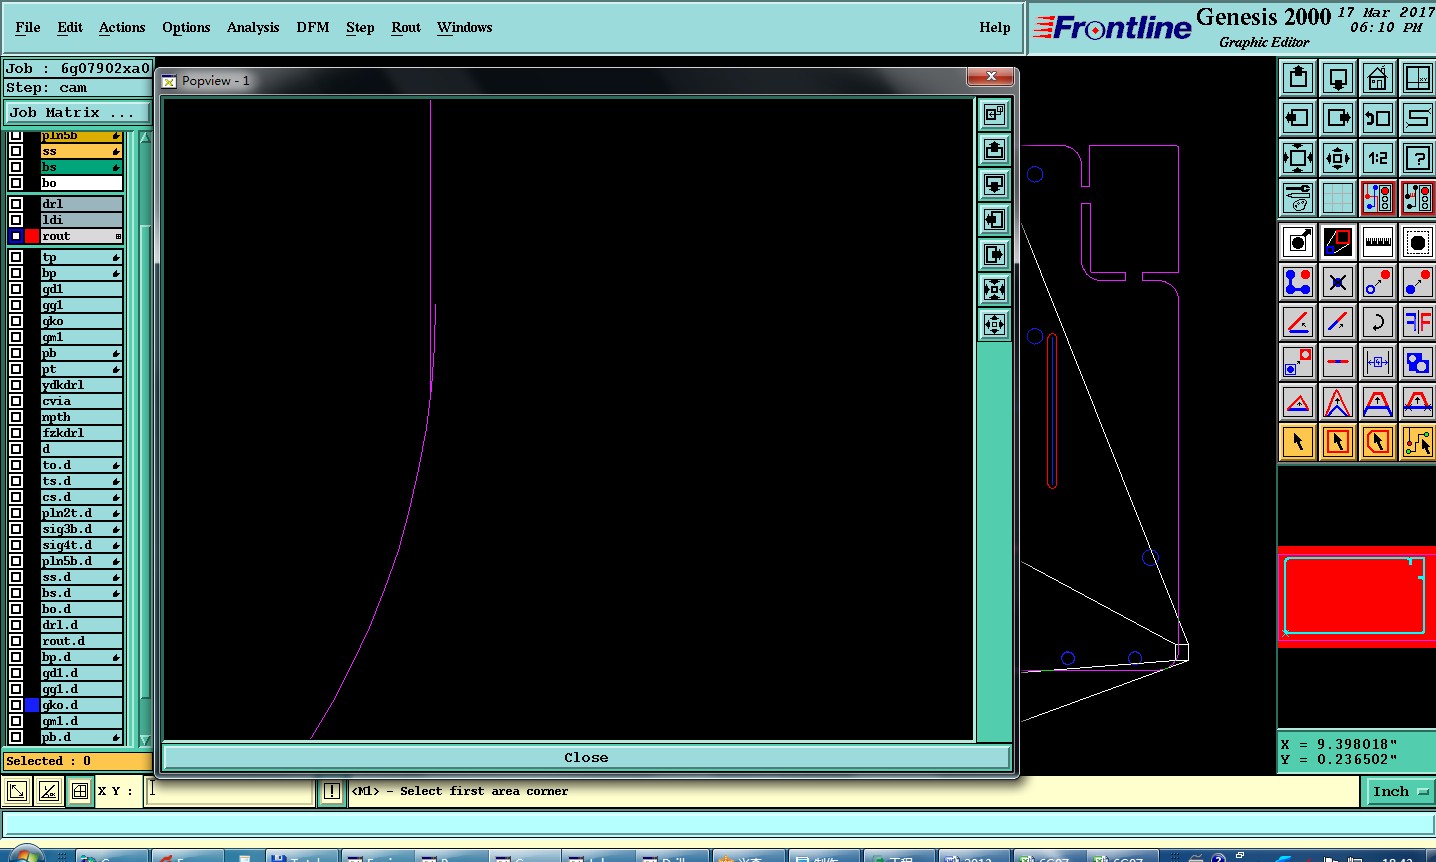Toggle display checkbox for layer rout
This screenshot has height=862, width=1436.
[16, 236]
